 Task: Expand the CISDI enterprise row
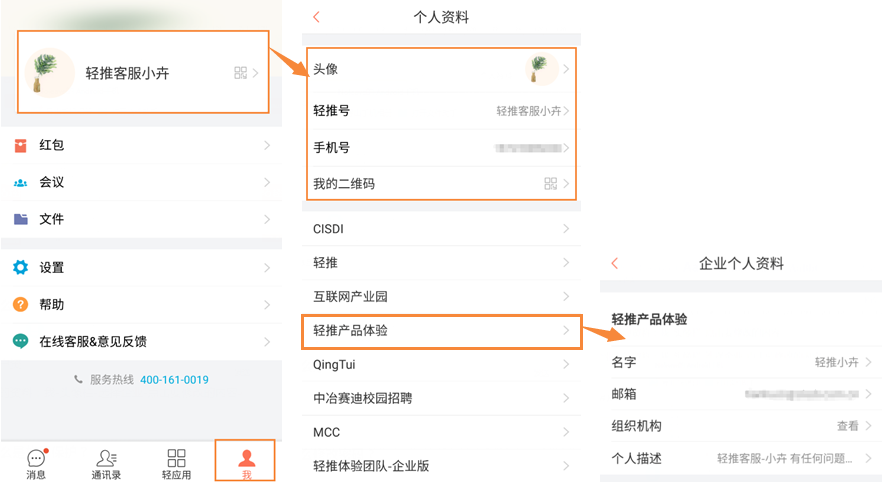tap(441, 229)
